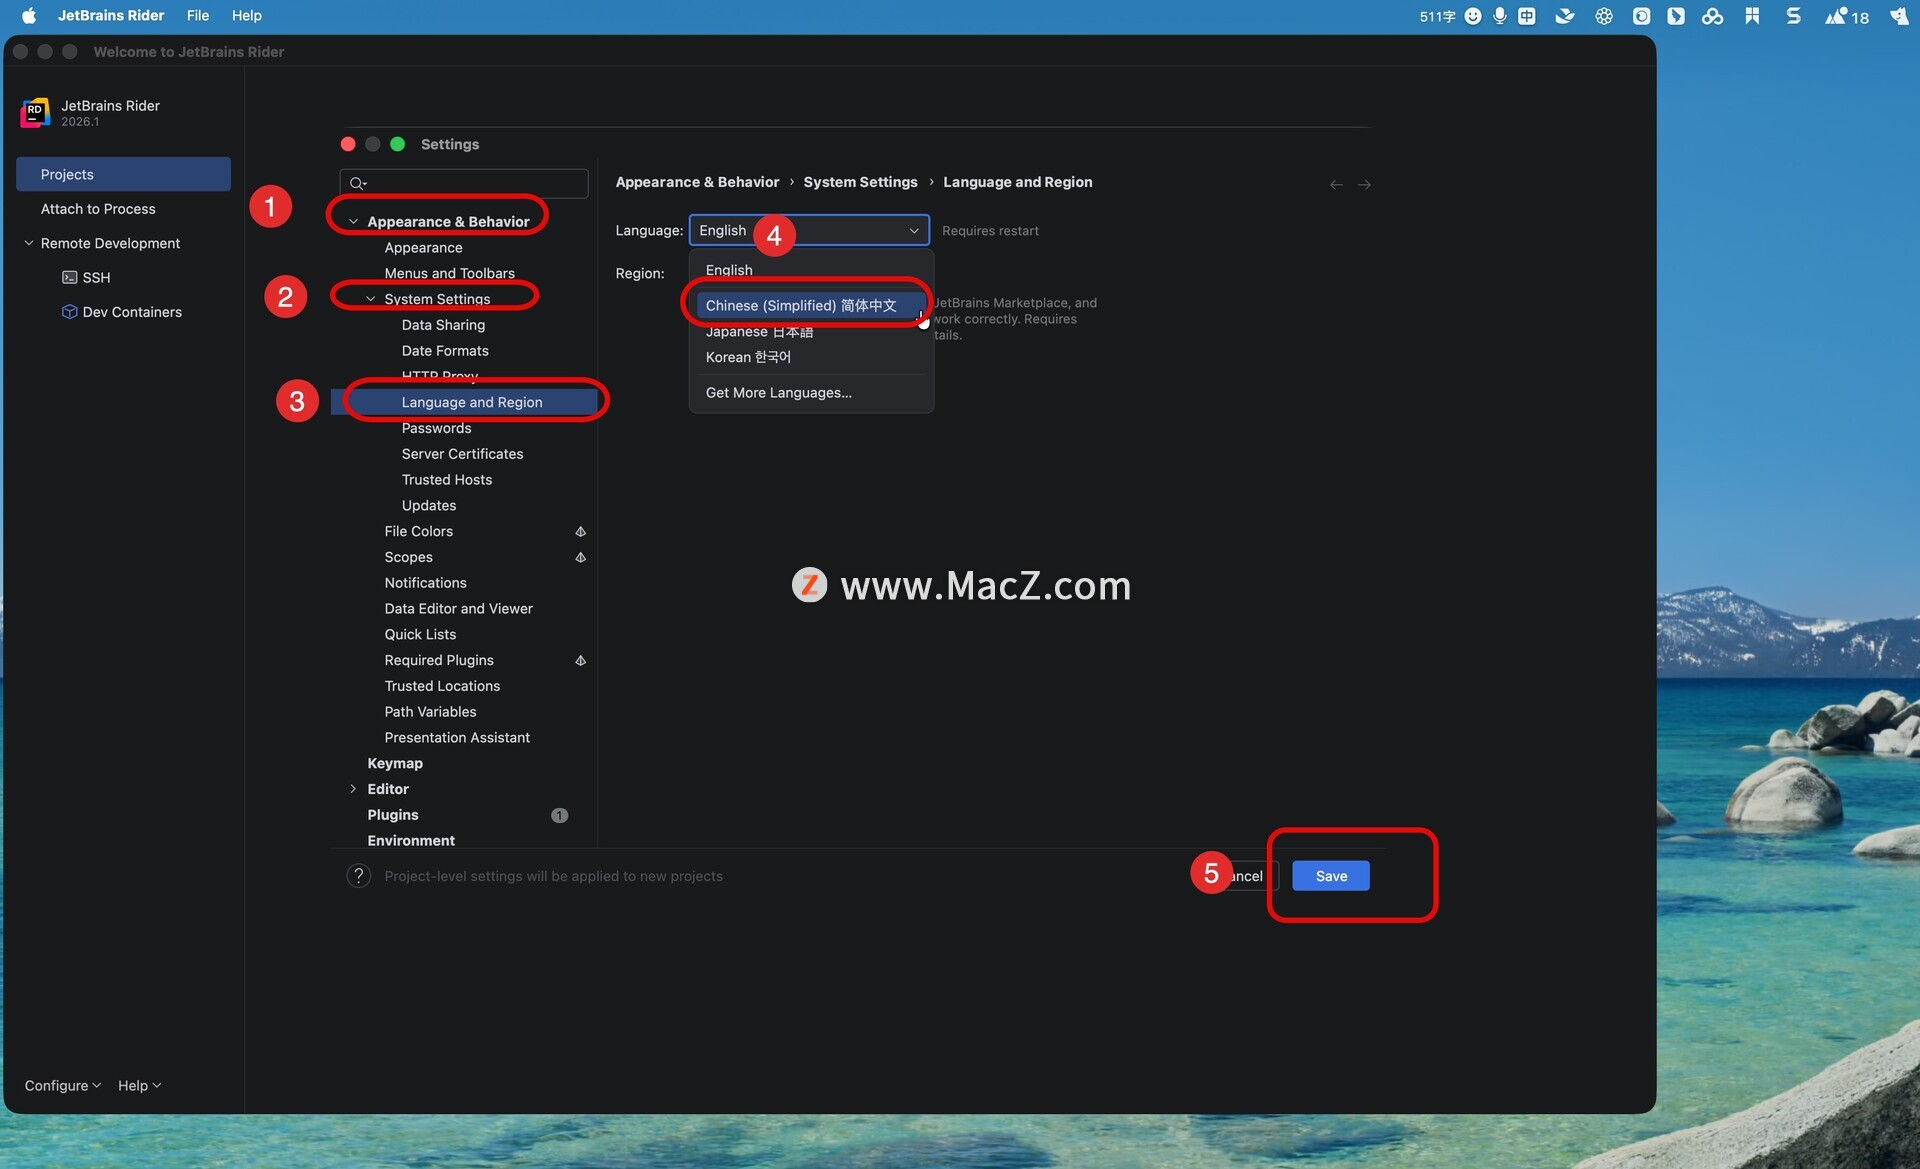
Task: Open the Apple menu
Action: click(28, 15)
